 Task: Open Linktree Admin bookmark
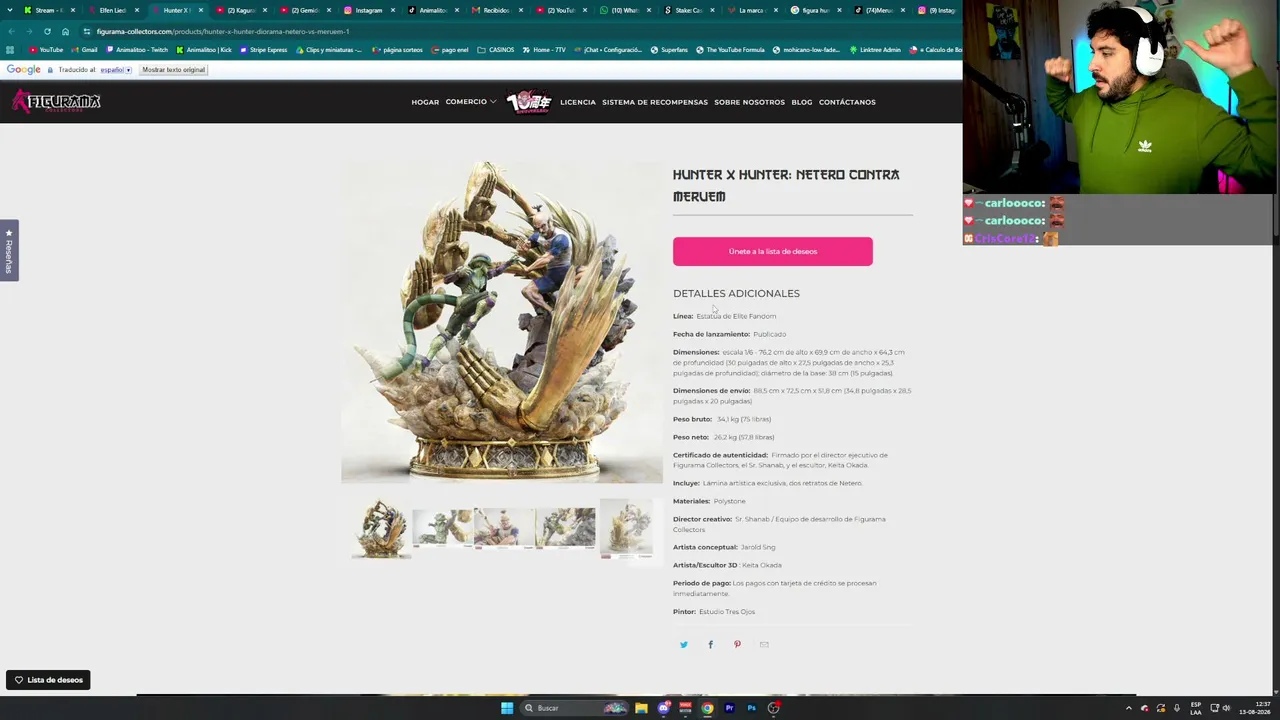pyautogui.click(x=875, y=49)
